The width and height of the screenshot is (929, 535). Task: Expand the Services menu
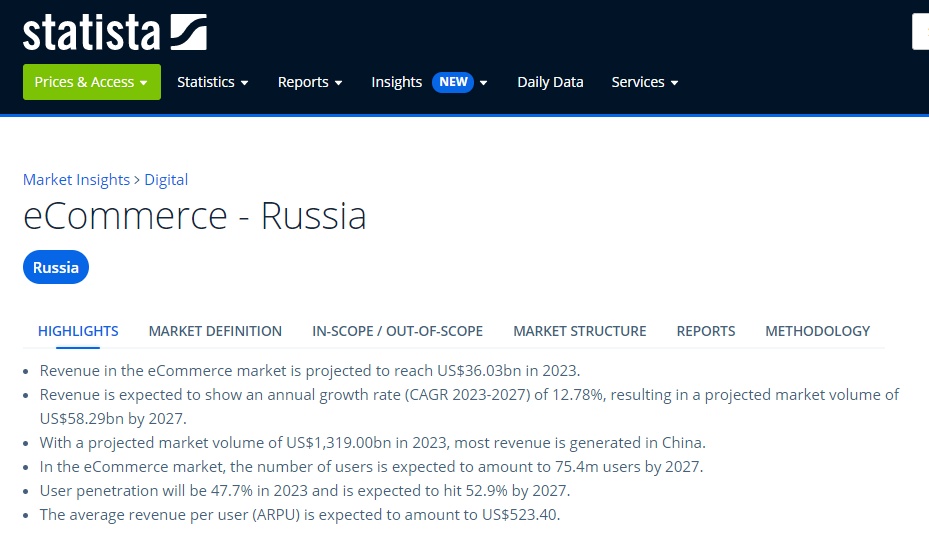(645, 82)
